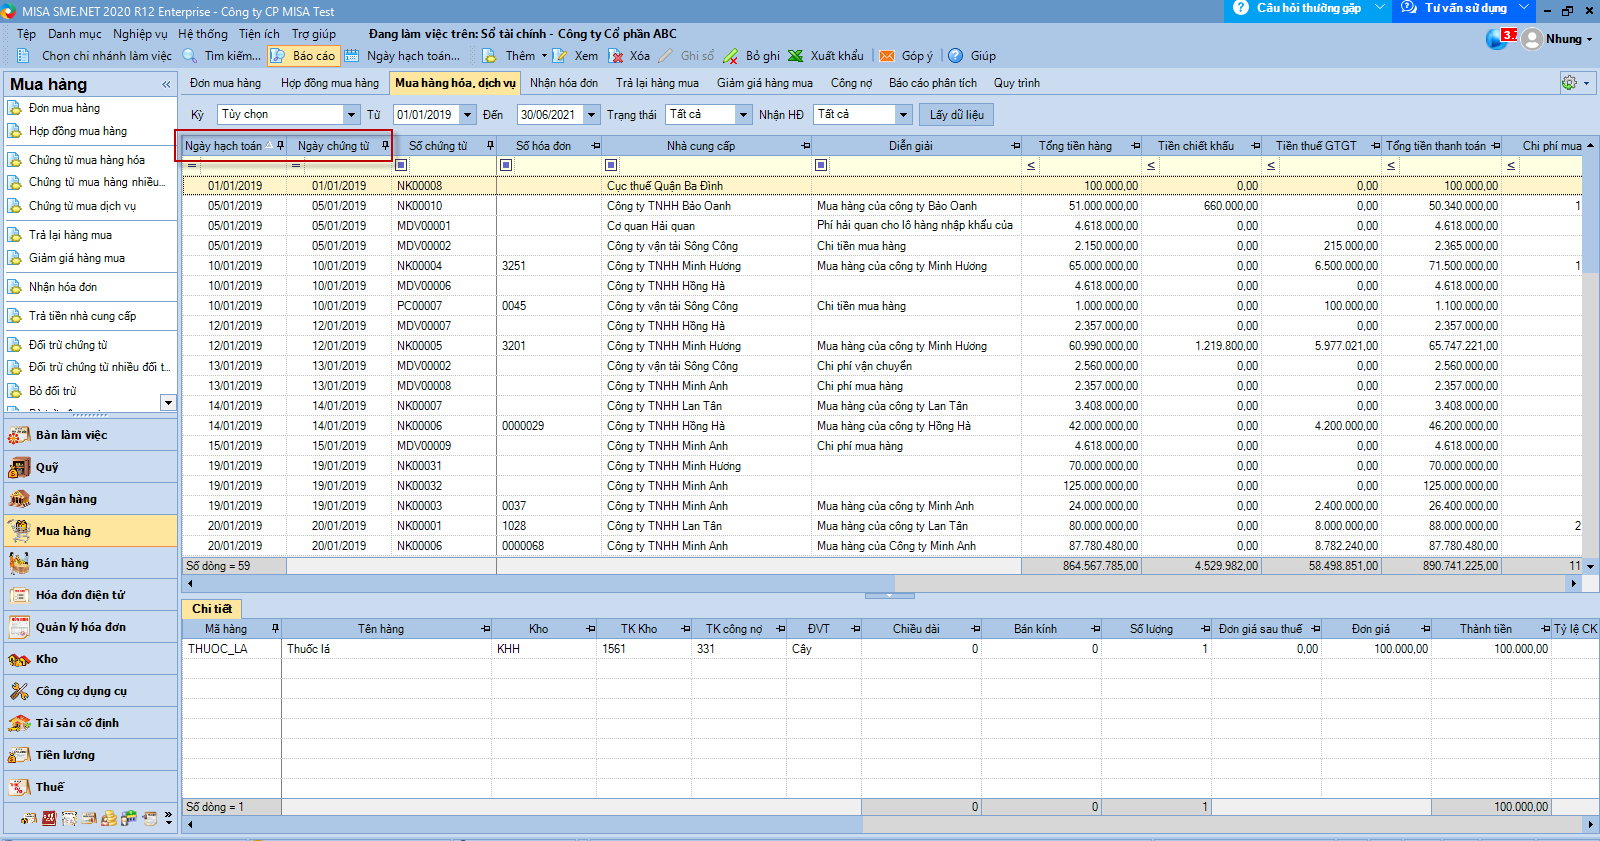
Task: Click the Giúp help icon
Action: tap(956, 56)
